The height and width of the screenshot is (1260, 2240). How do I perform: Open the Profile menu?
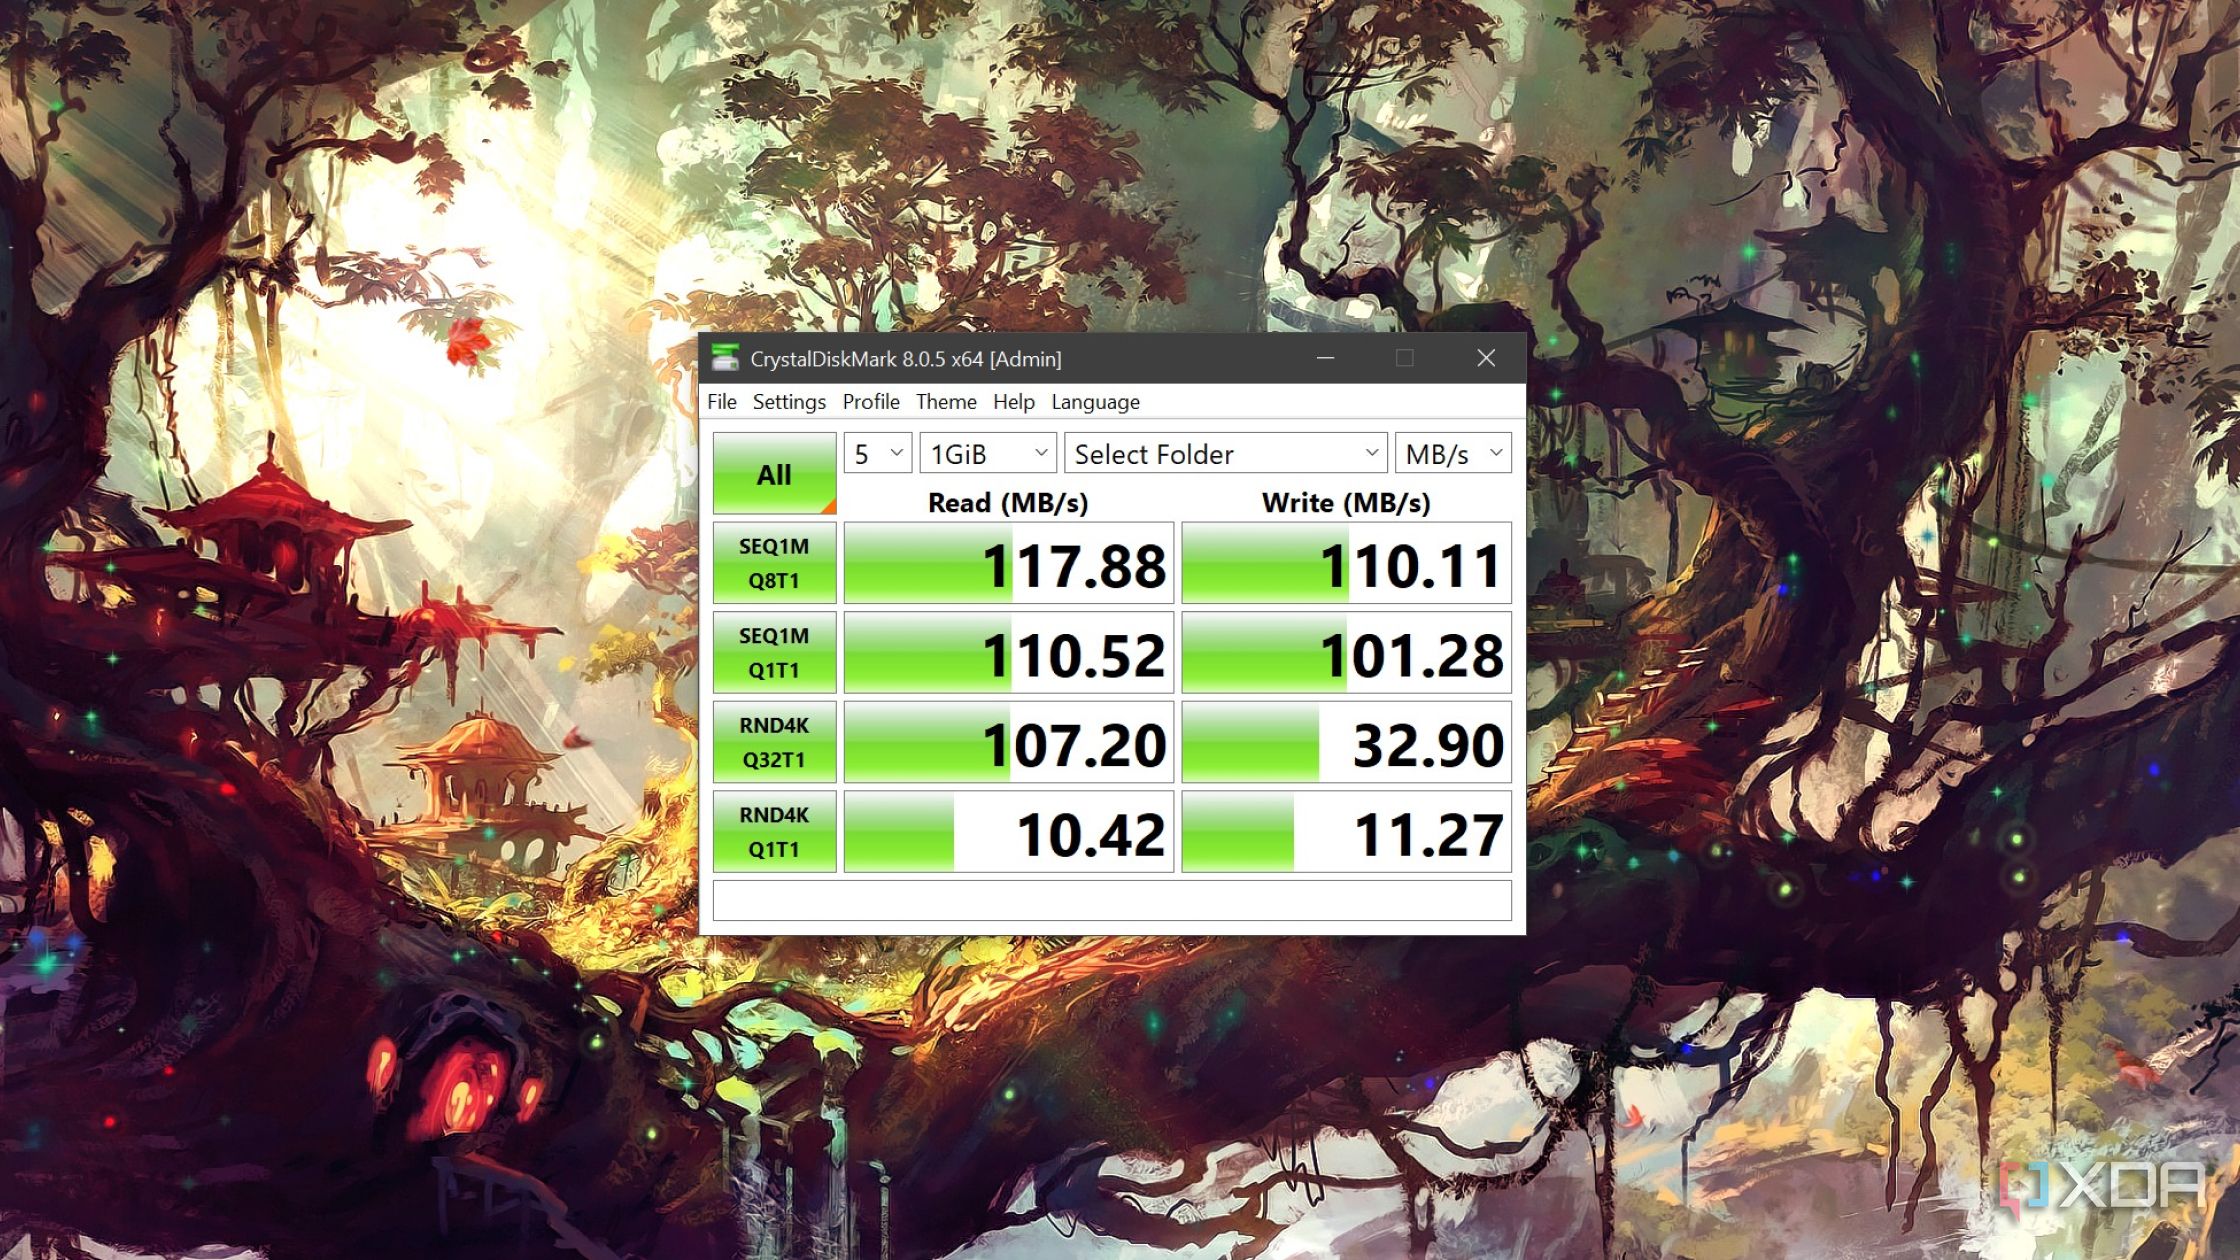click(x=871, y=402)
